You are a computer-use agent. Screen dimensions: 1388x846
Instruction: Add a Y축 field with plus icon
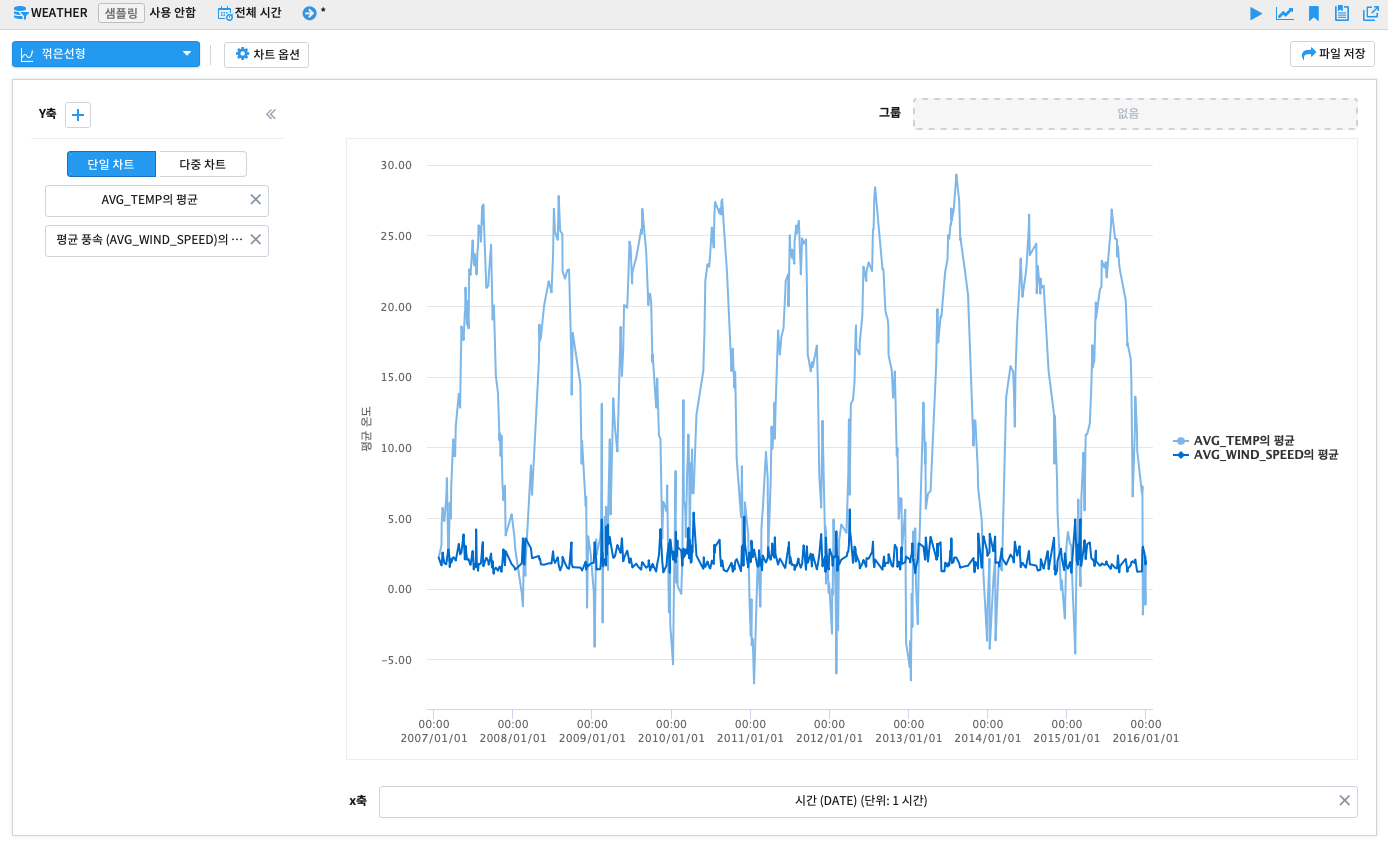tap(78, 115)
